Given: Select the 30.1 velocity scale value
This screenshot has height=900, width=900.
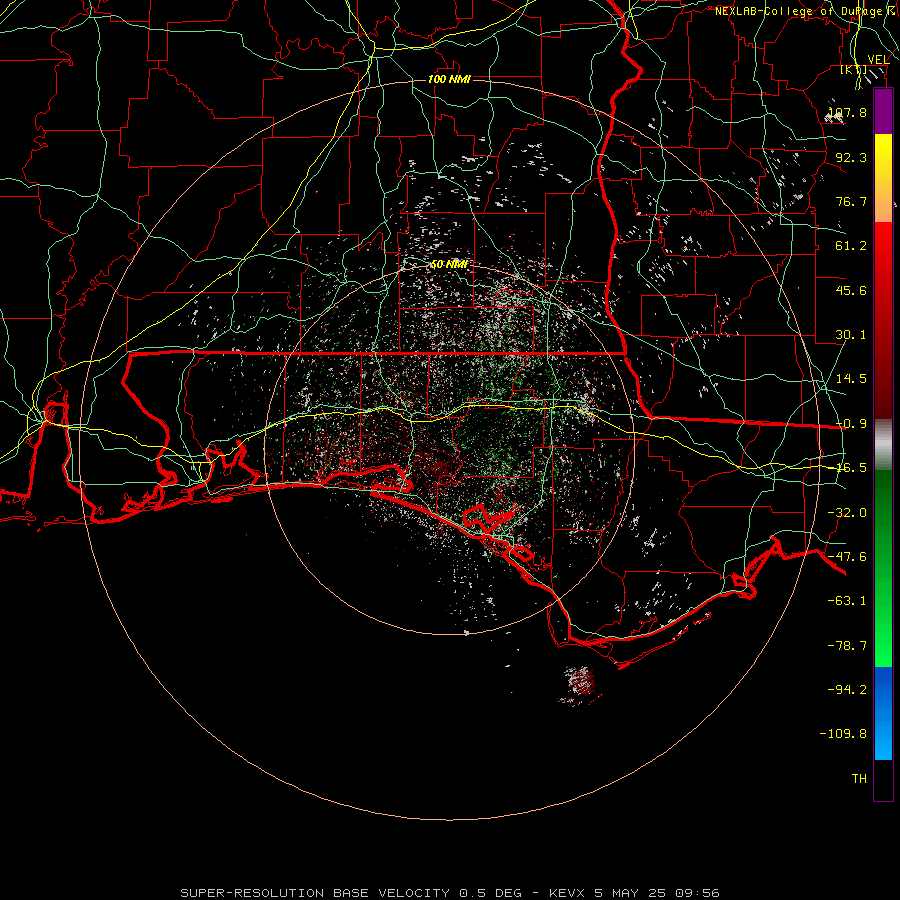Looking at the screenshot, I should (851, 335).
